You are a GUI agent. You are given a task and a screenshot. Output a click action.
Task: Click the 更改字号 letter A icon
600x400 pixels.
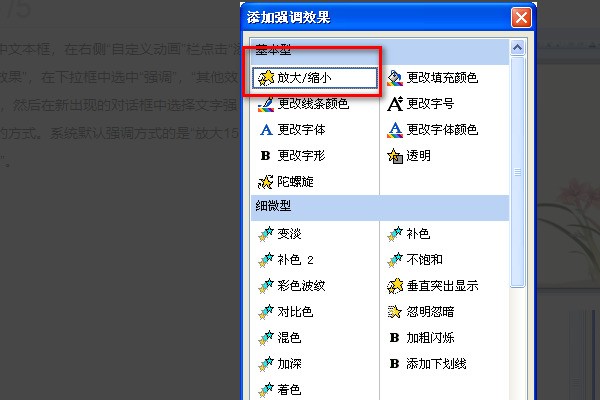(395, 104)
